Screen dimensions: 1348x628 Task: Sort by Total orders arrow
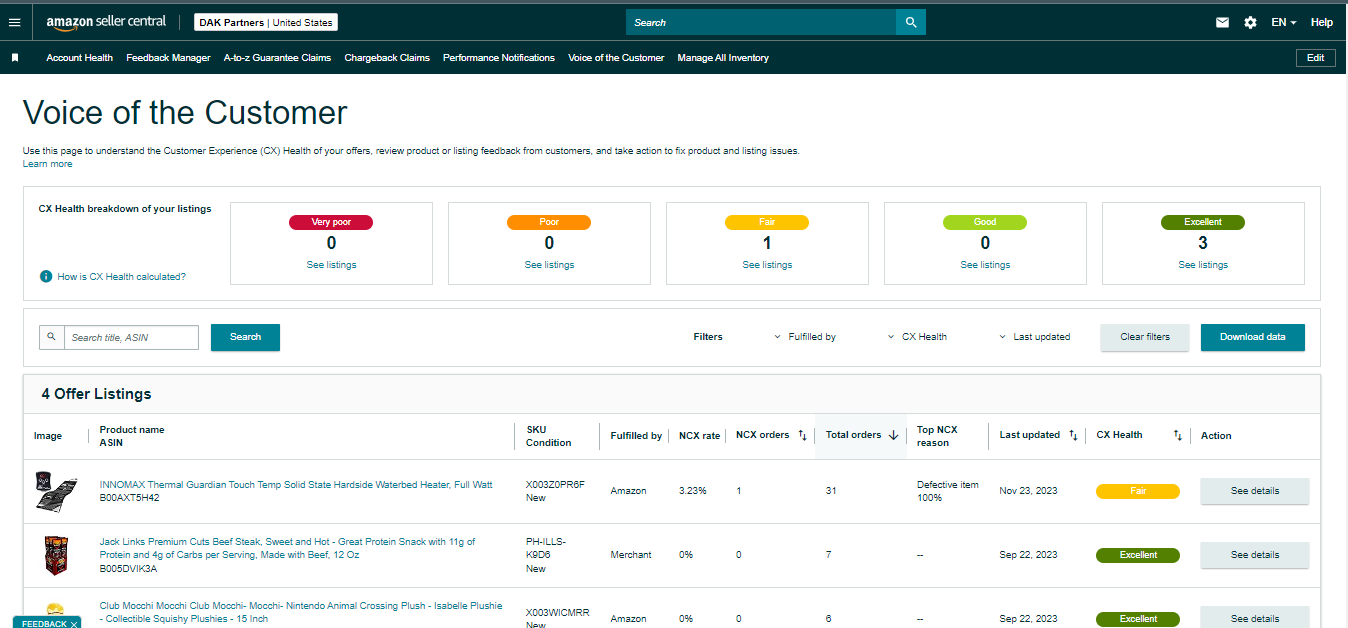point(893,435)
